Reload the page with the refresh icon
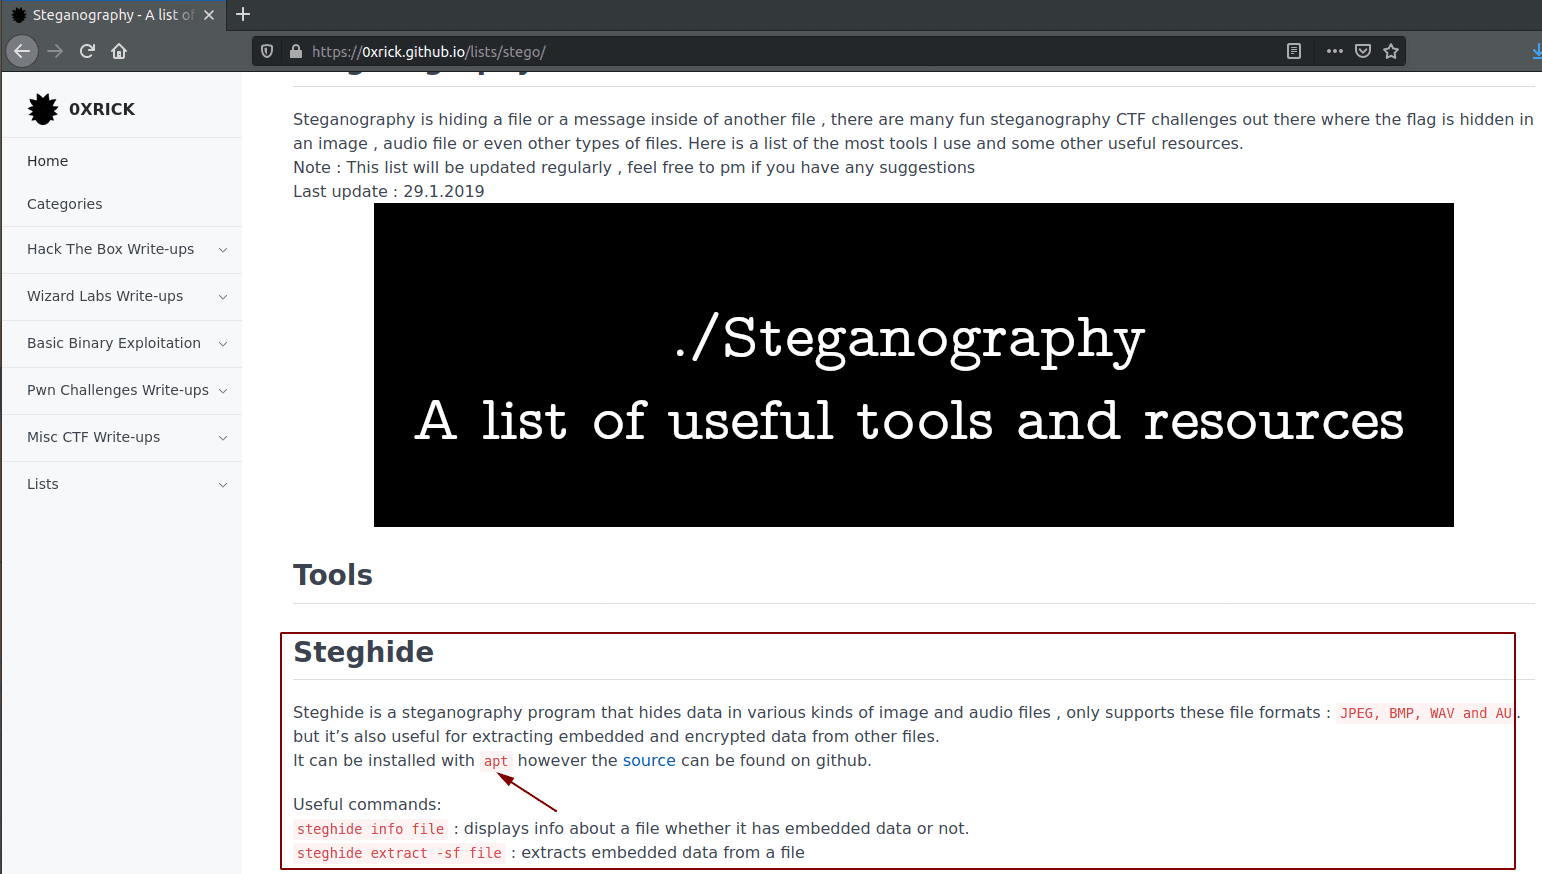This screenshot has height=874, width=1542. tap(87, 51)
